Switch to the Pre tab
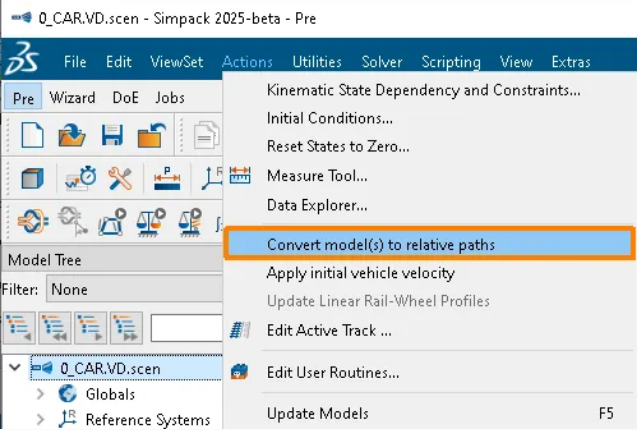Screen dimensions: 637x430 [23, 98]
